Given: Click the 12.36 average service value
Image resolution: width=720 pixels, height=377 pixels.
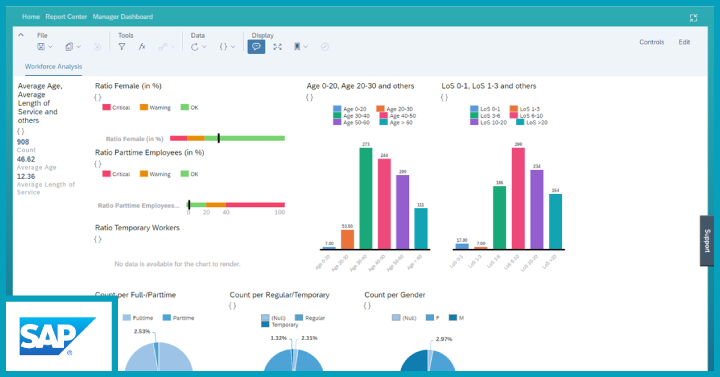Looking at the screenshot, I should [26, 177].
